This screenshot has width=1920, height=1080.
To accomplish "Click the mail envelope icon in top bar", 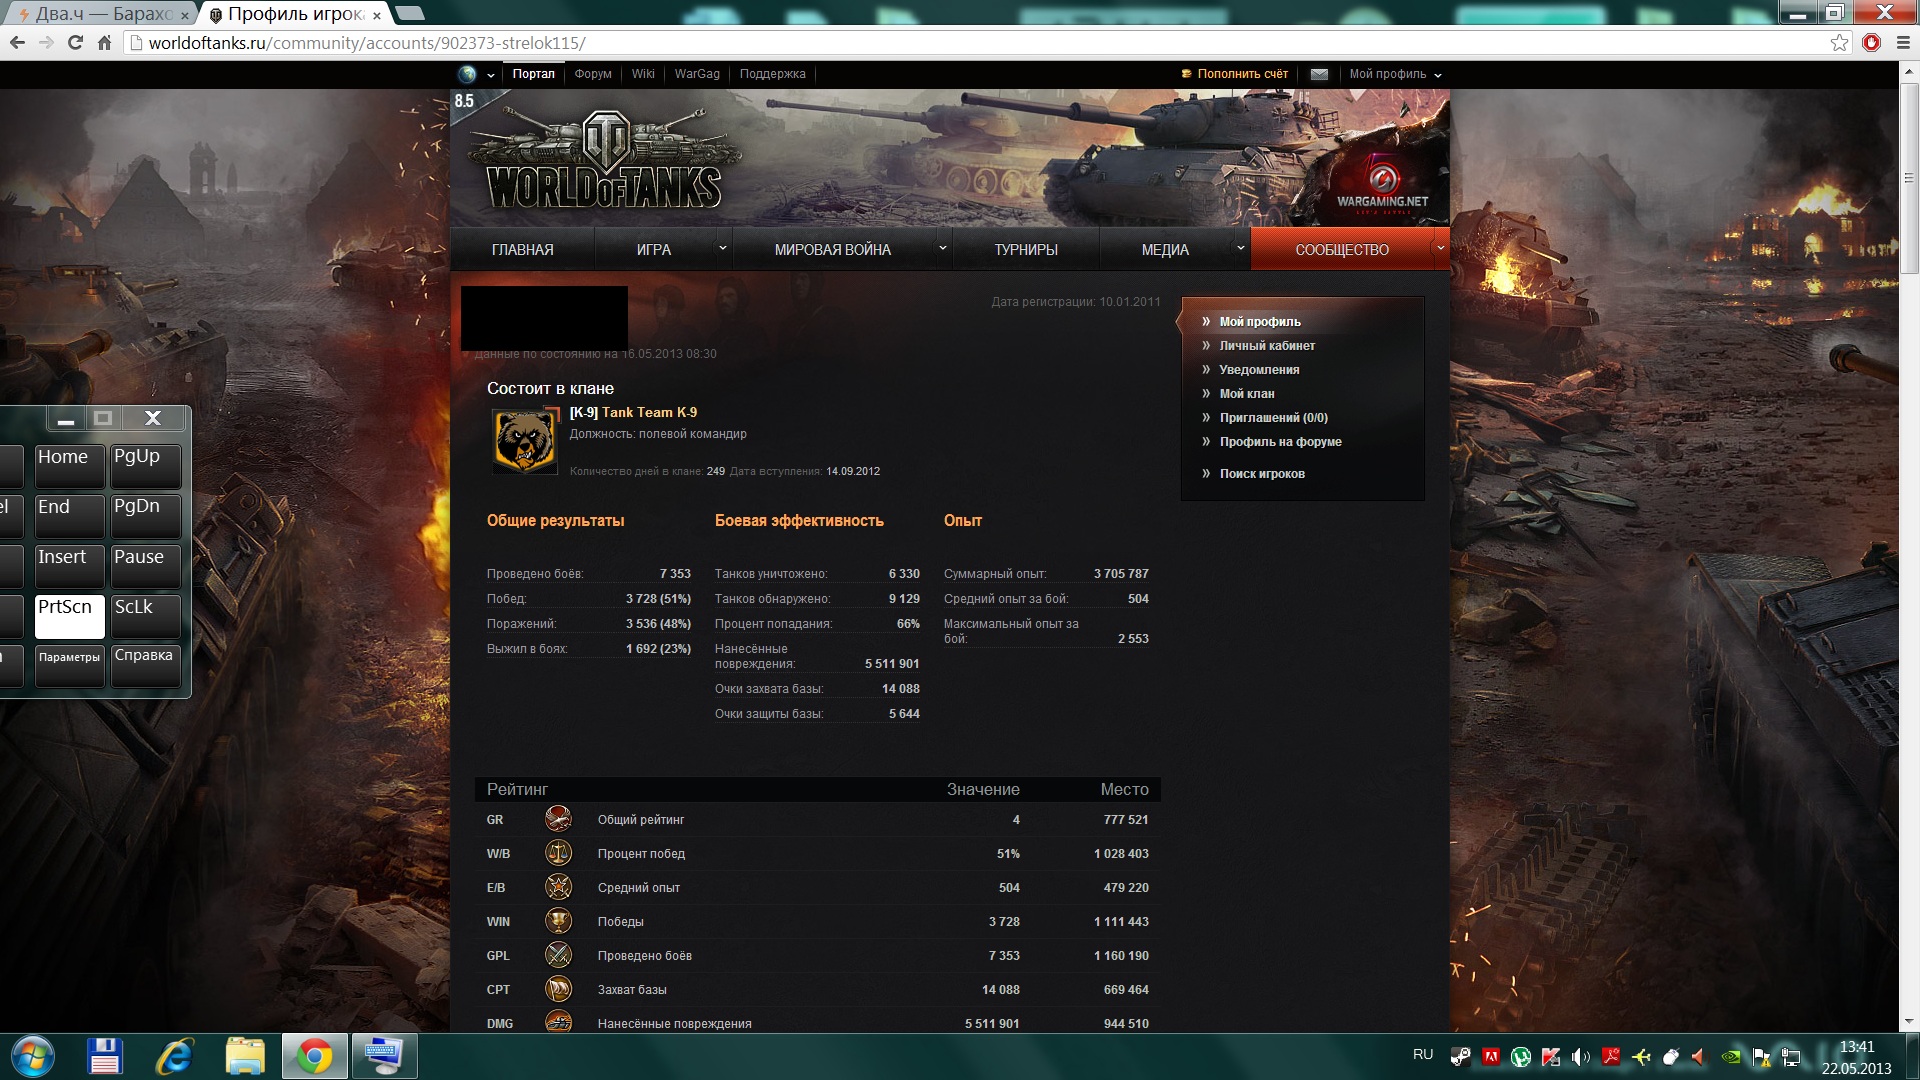I will click(1319, 74).
